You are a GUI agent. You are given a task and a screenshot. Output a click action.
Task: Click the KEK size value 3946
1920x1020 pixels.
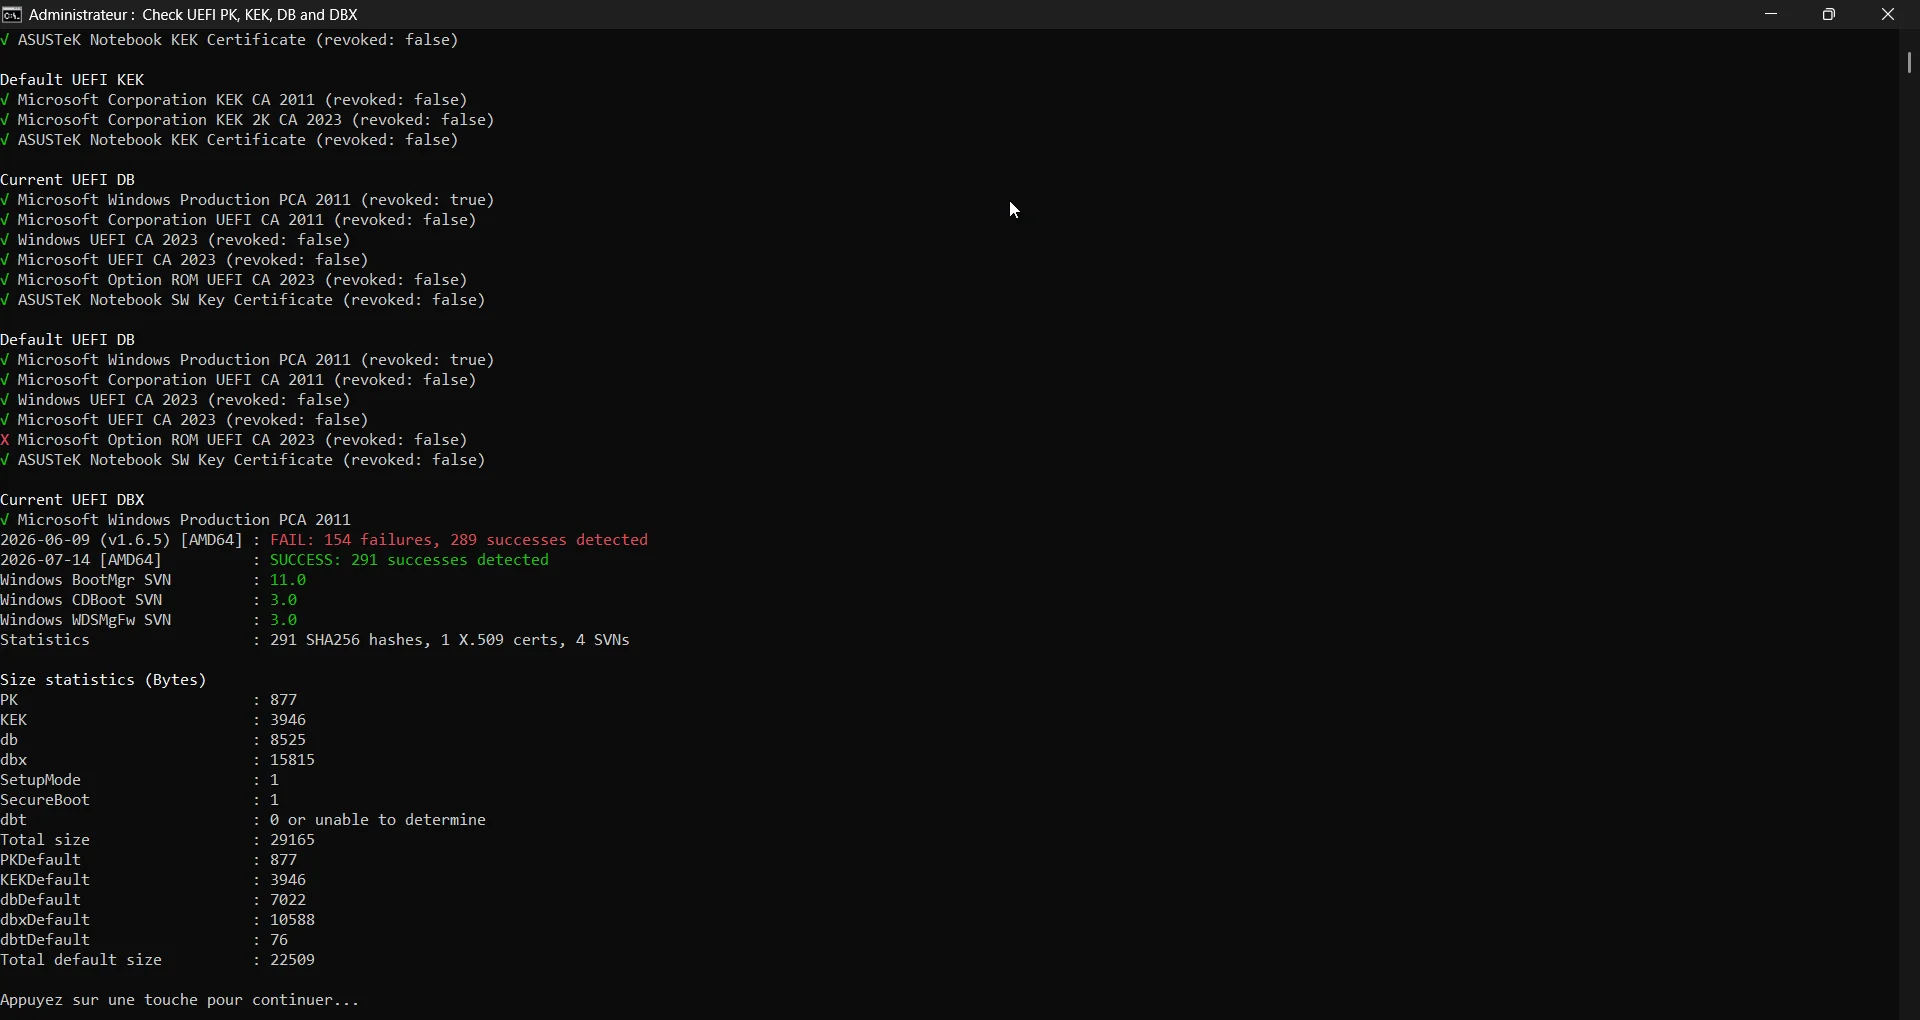(x=289, y=720)
